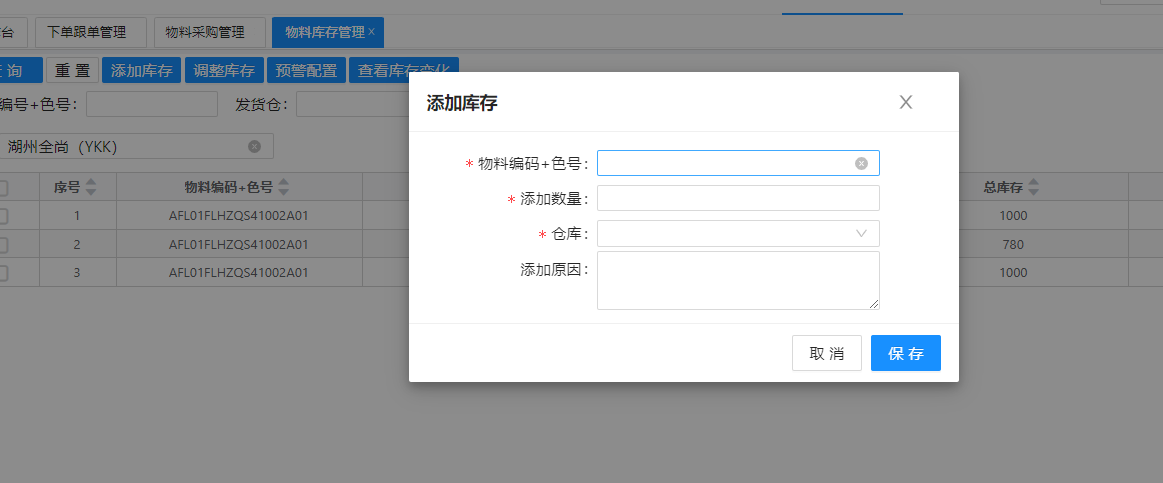Clear the 湖州全尚 (YKK) selection icon
This screenshot has width=1163, height=483.
pyautogui.click(x=254, y=147)
